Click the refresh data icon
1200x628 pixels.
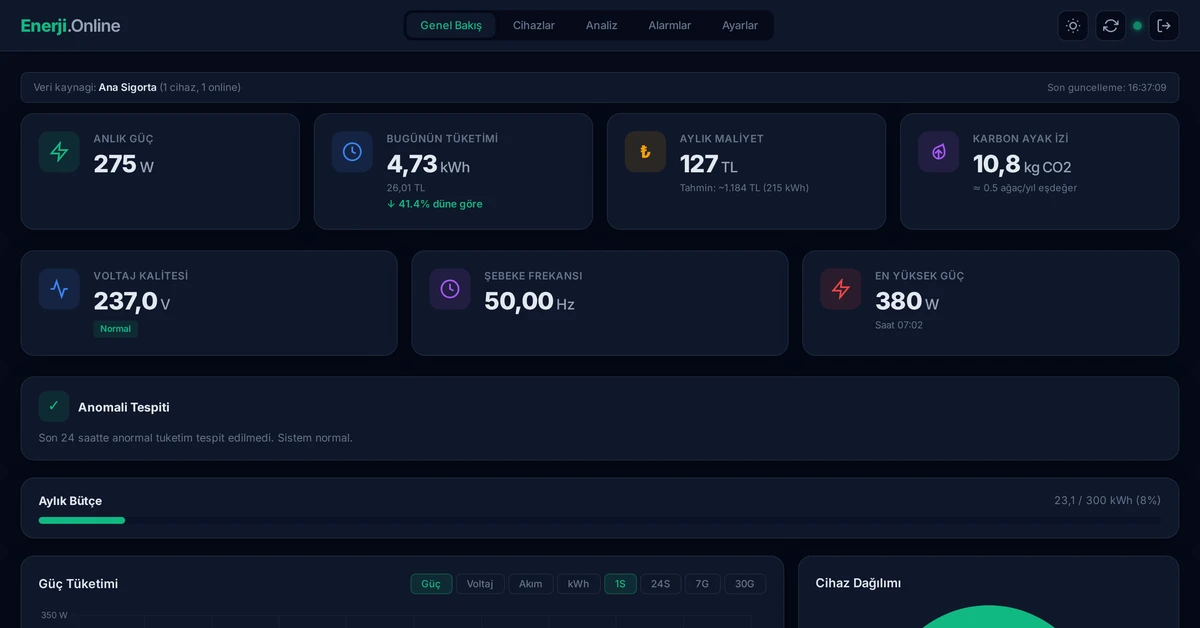coord(1110,26)
